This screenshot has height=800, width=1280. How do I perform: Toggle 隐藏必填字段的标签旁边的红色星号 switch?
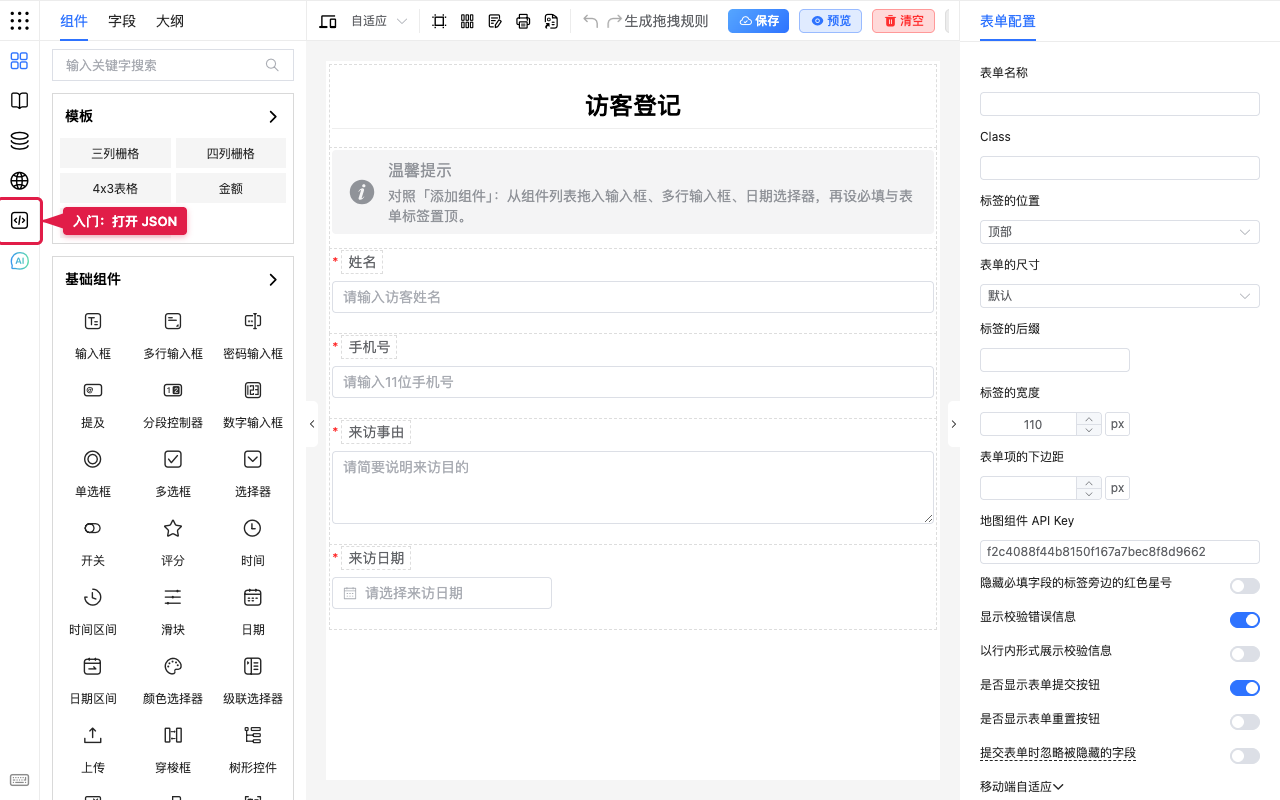[1245, 586]
